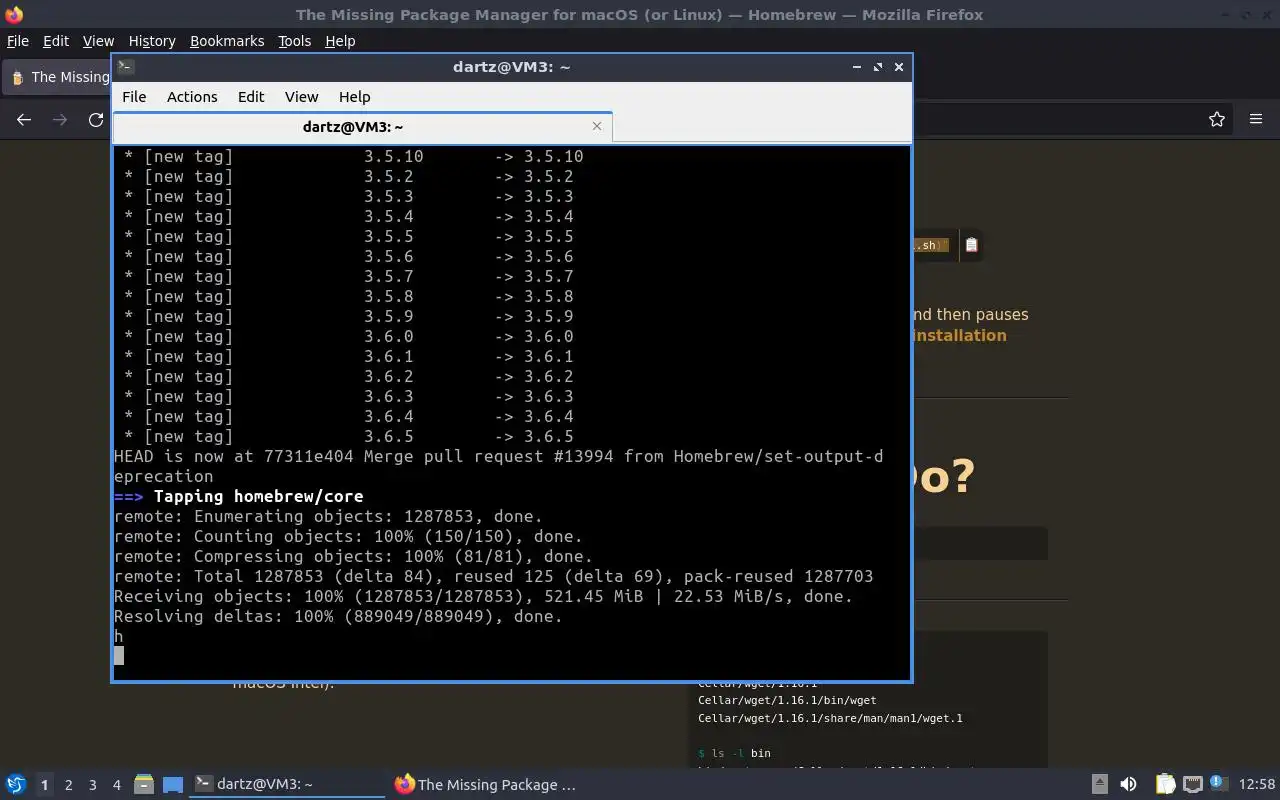Click the 'Resolving deltas: 100%' terminal line
The height and width of the screenshot is (800, 1280).
[338, 617]
